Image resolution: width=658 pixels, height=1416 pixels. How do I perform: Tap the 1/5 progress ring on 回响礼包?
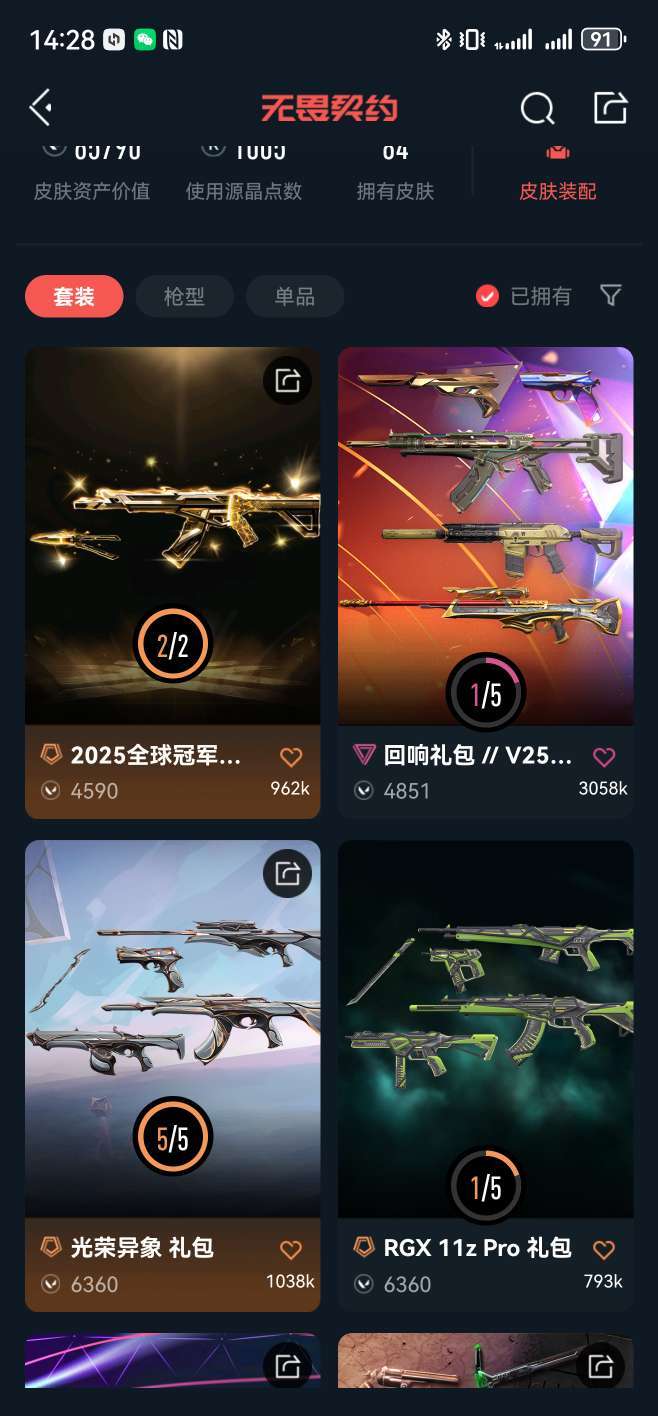click(x=486, y=693)
